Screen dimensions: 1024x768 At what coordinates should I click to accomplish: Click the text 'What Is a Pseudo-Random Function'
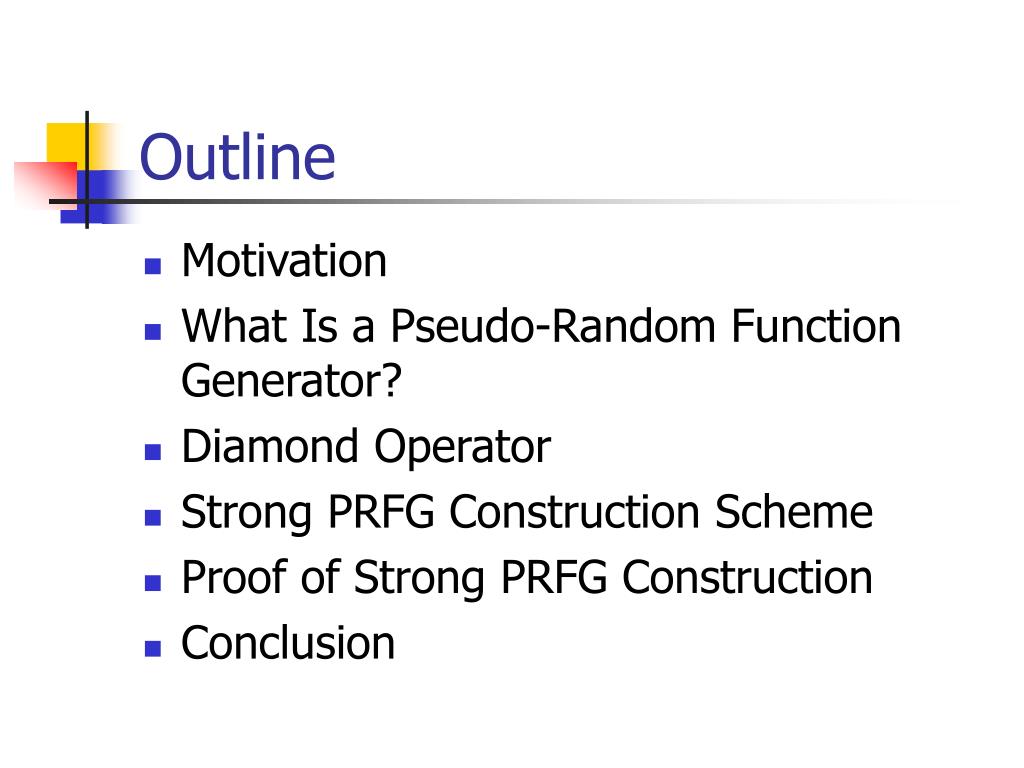tap(541, 326)
